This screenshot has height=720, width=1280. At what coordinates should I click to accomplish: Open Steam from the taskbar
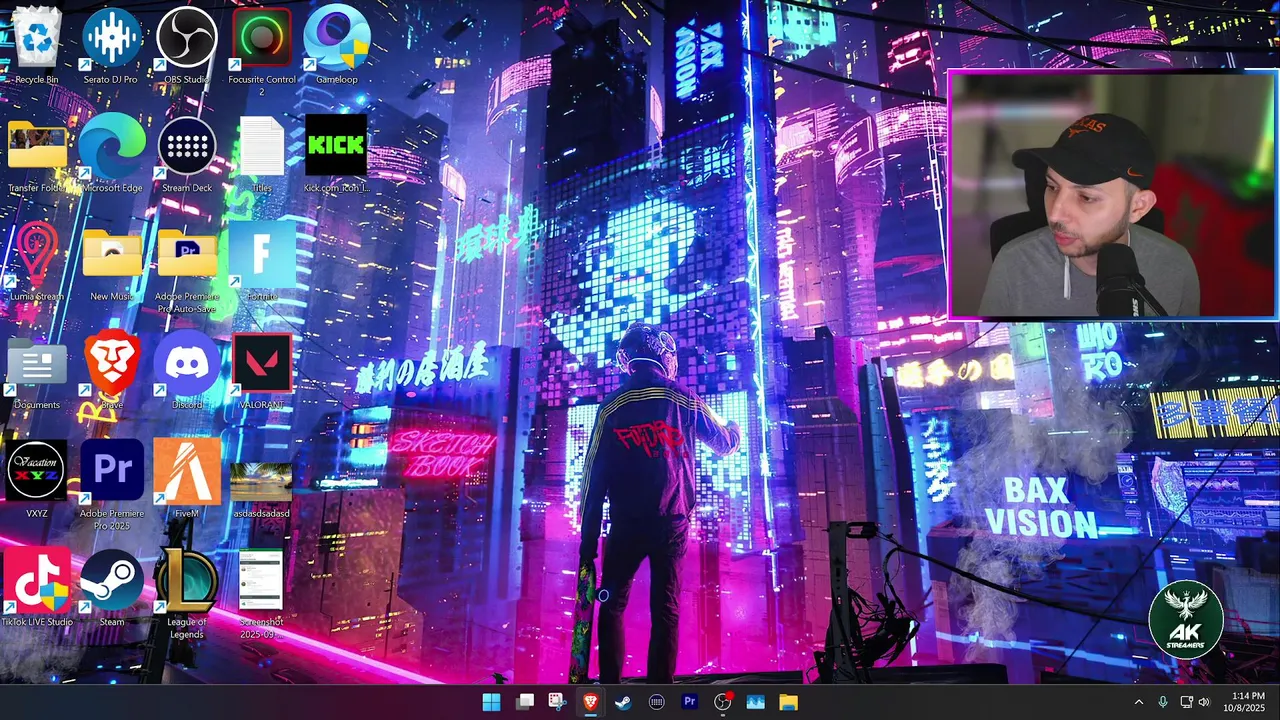coord(623,702)
